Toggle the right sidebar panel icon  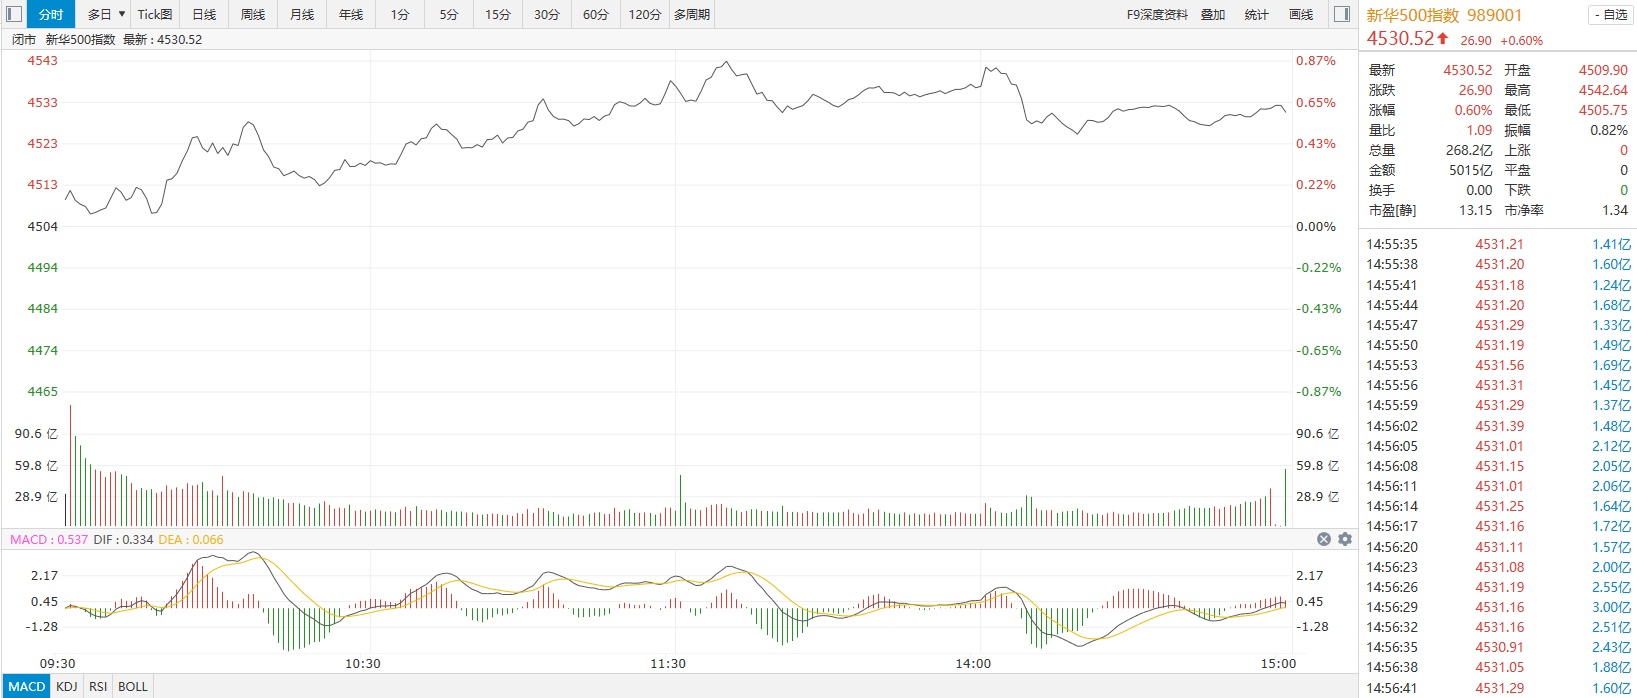pos(1343,14)
